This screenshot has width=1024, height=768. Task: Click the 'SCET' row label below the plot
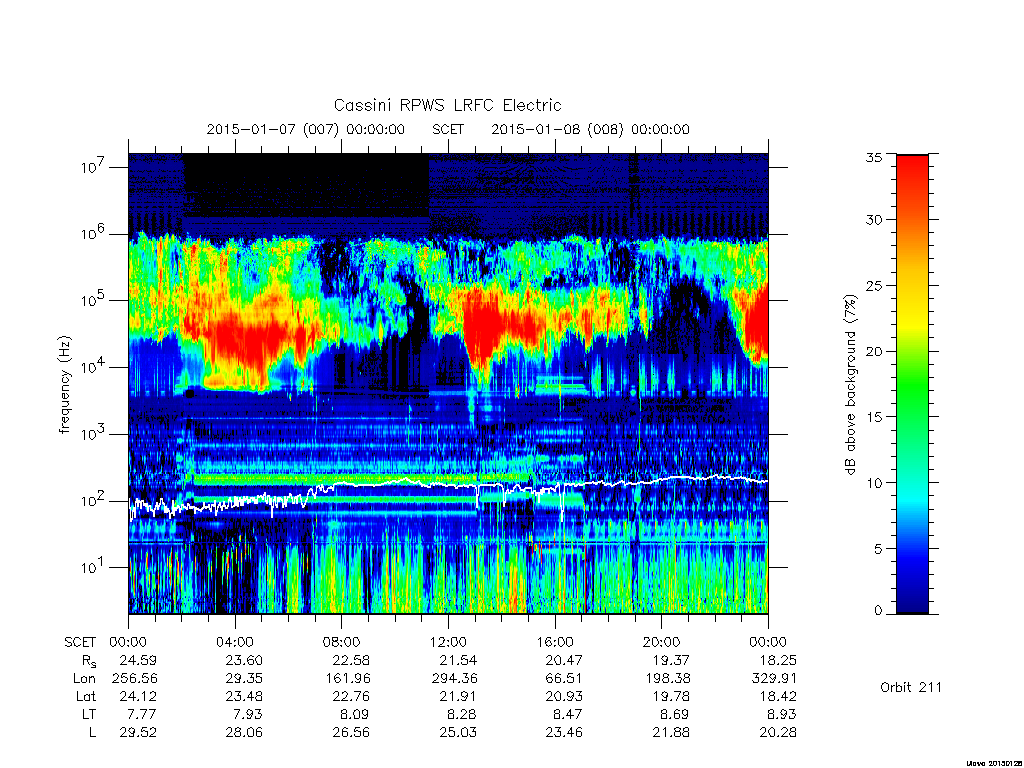click(x=80, y=642)
